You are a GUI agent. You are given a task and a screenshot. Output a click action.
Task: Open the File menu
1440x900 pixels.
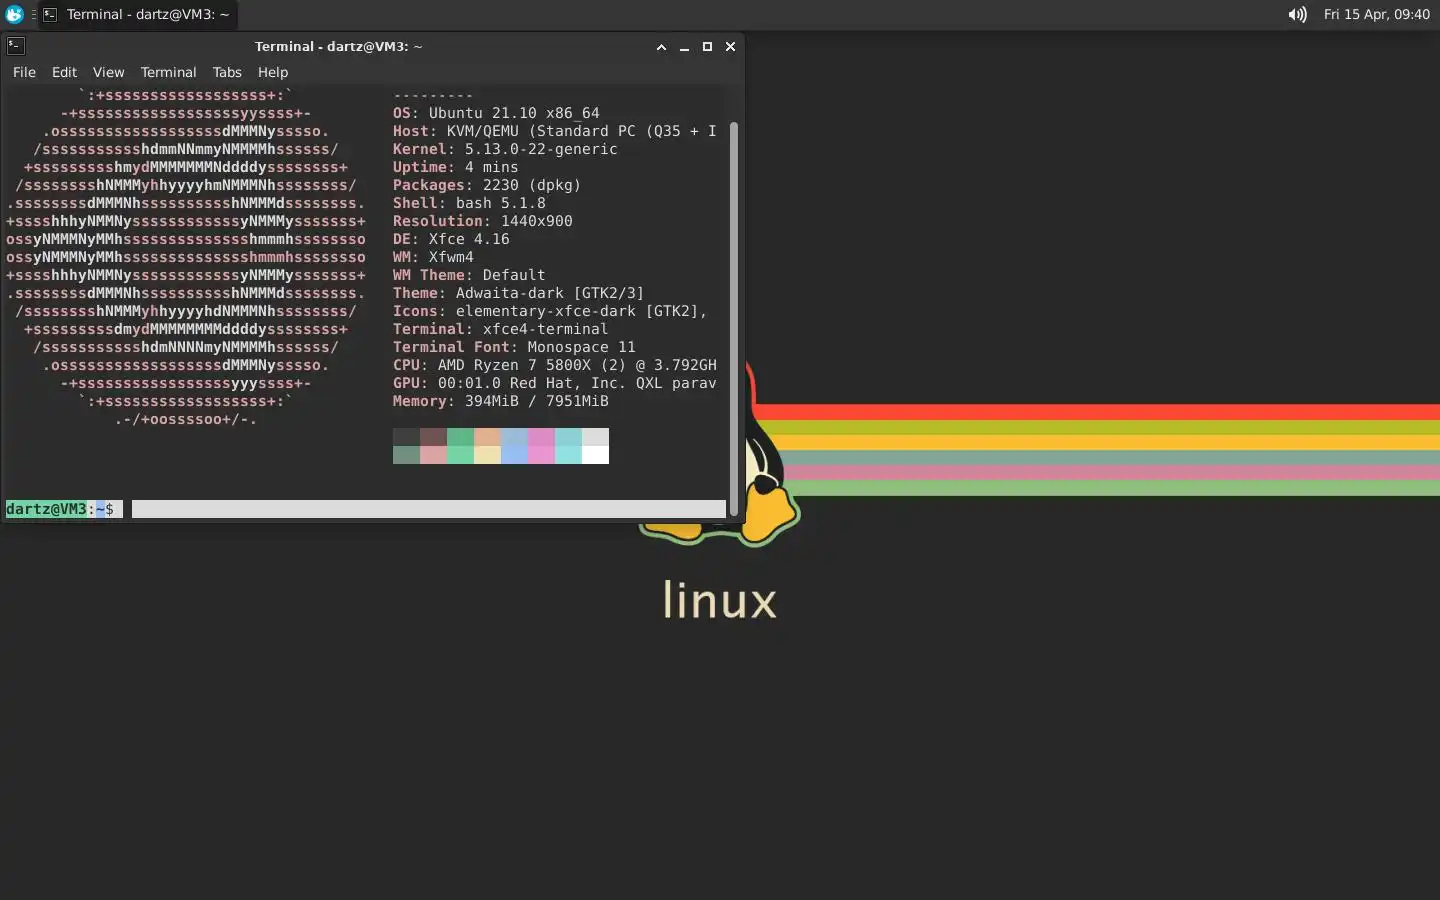[x=24, y=72]
